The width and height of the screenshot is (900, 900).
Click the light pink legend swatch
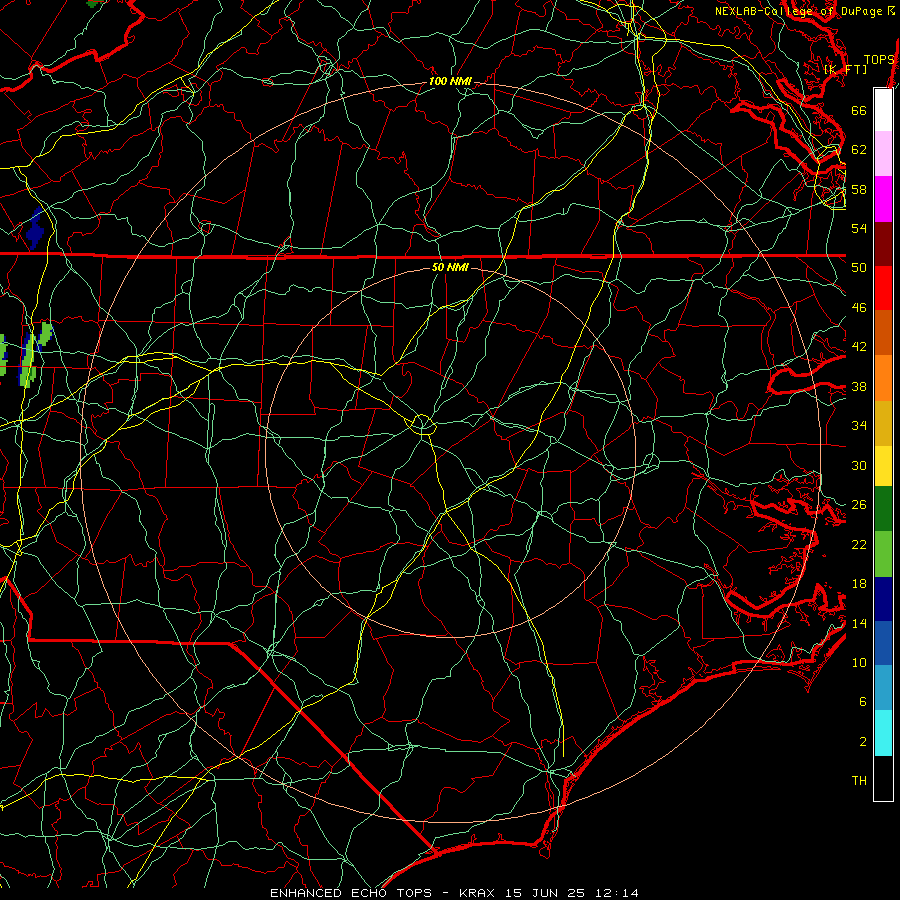point(883,154)
